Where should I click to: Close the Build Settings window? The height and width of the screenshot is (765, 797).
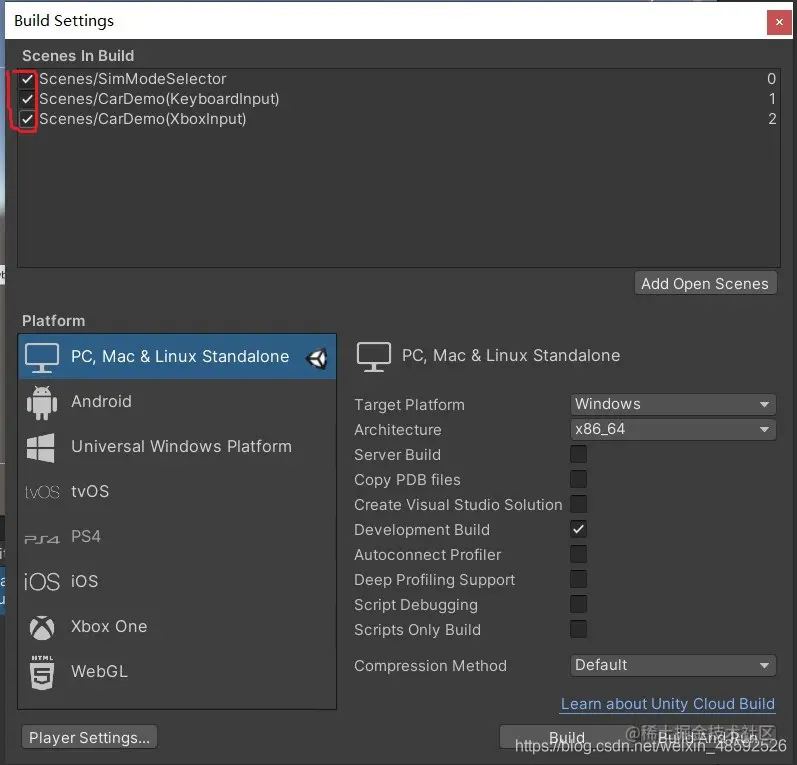tap(779, 22)
